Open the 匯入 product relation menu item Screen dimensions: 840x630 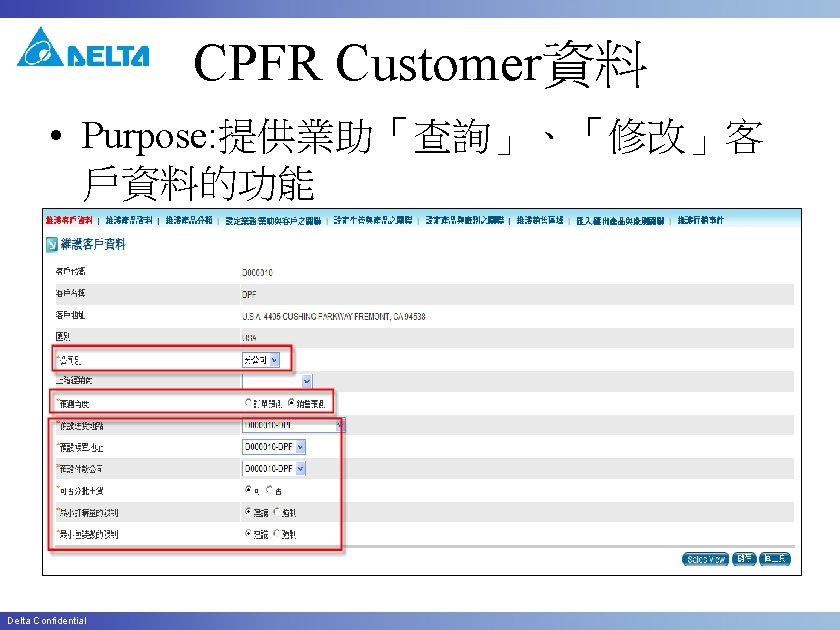(620, 220)
